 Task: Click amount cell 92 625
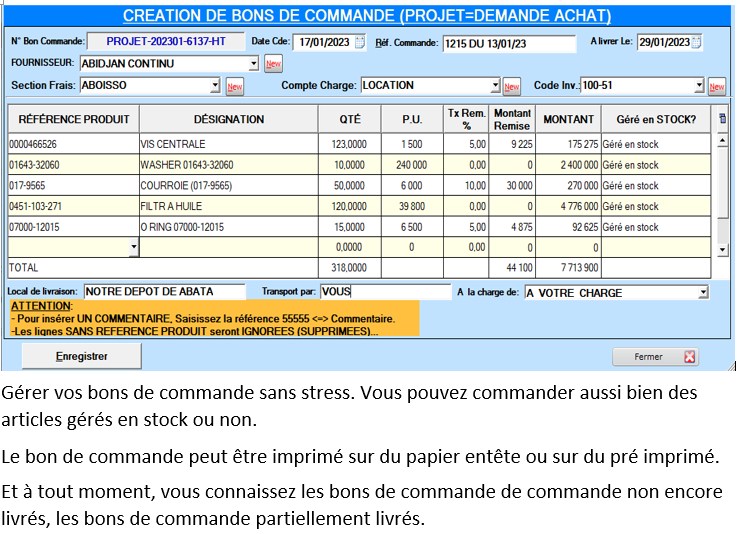[568, 227]
